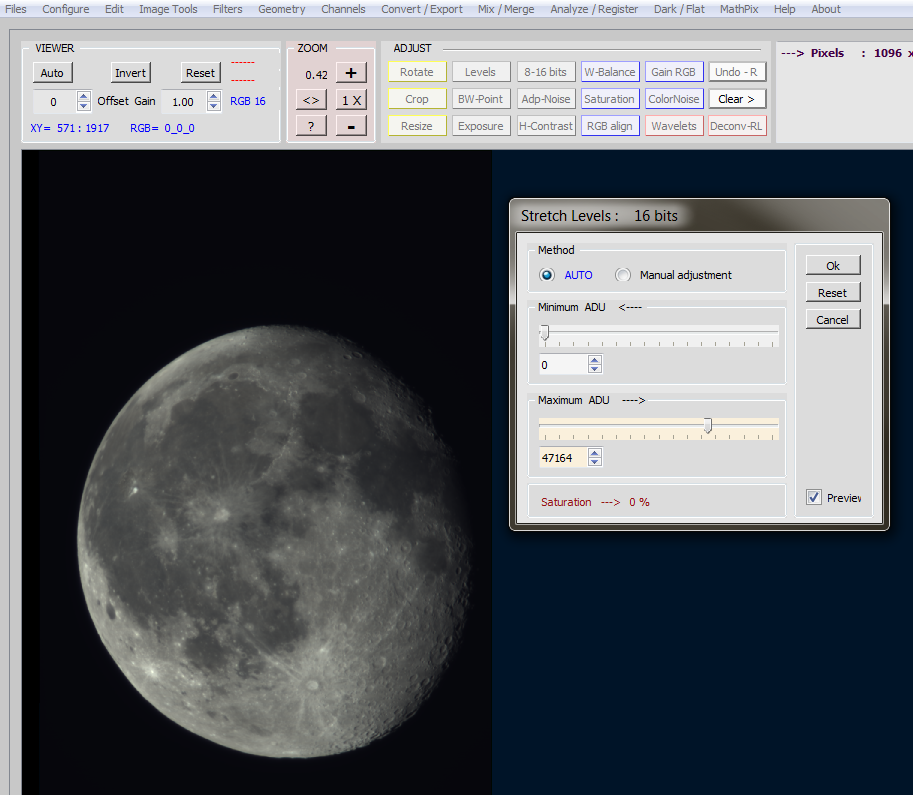913x795 pixels.
Task: Select the Rotate tool
Action: tap(416, 72)
